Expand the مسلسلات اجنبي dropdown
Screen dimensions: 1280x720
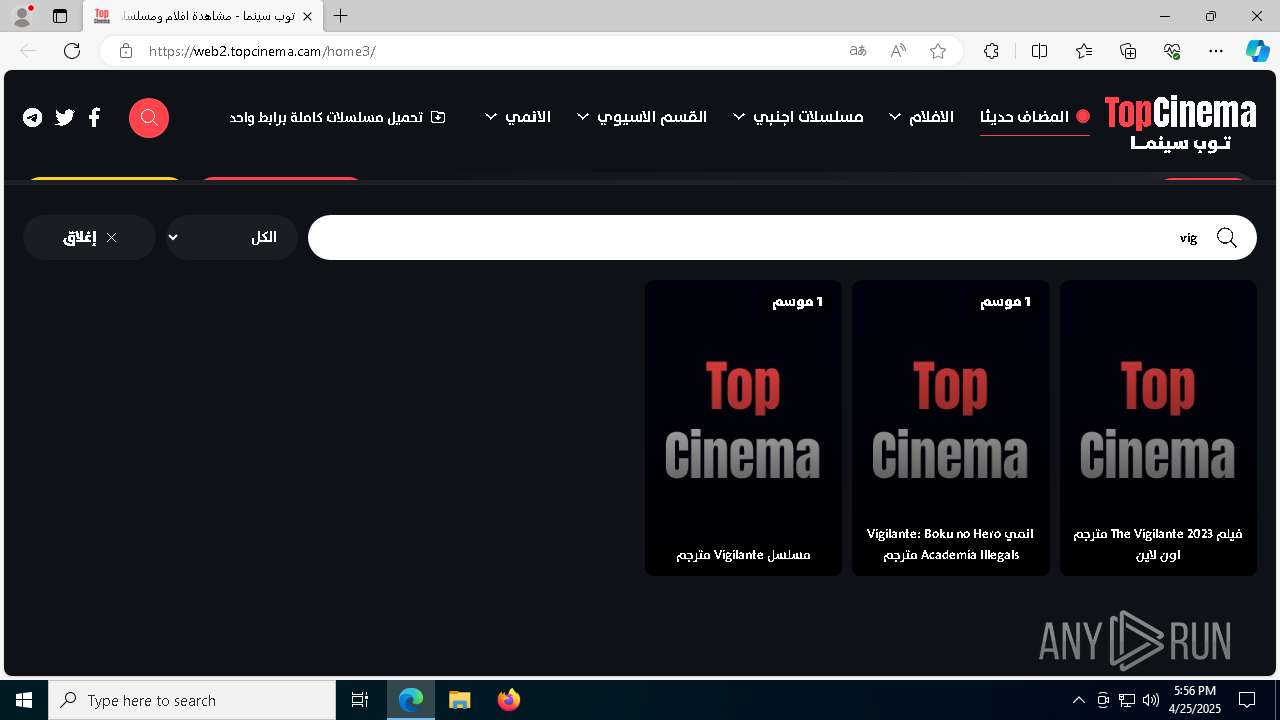[798, 117]
